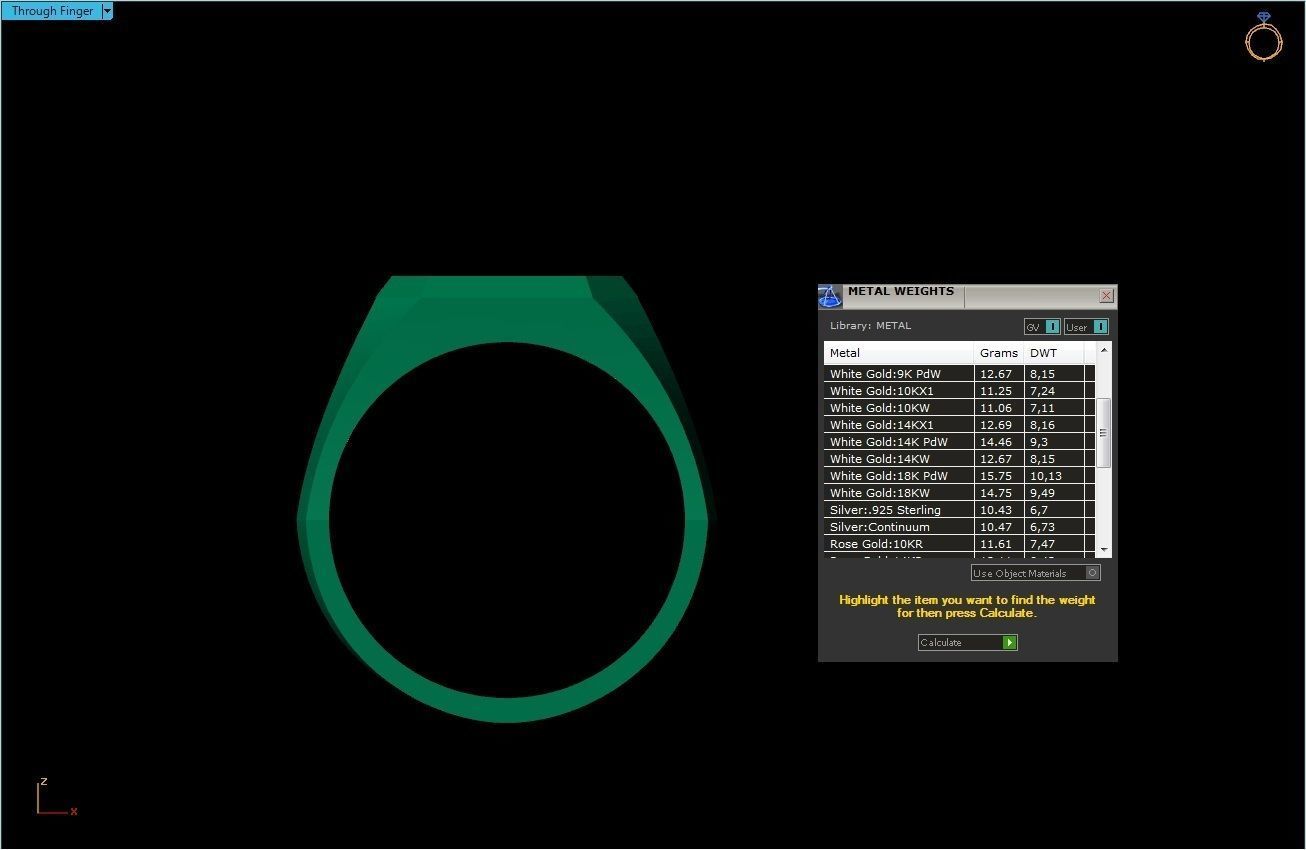
Task: Click the 10.43 grams value
Action: coord(996,510)
